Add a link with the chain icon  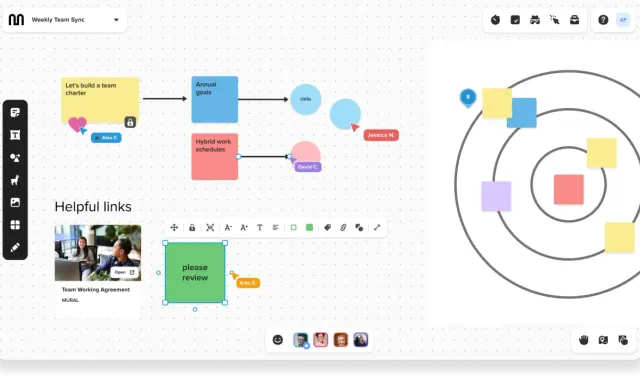pos(343,228)
